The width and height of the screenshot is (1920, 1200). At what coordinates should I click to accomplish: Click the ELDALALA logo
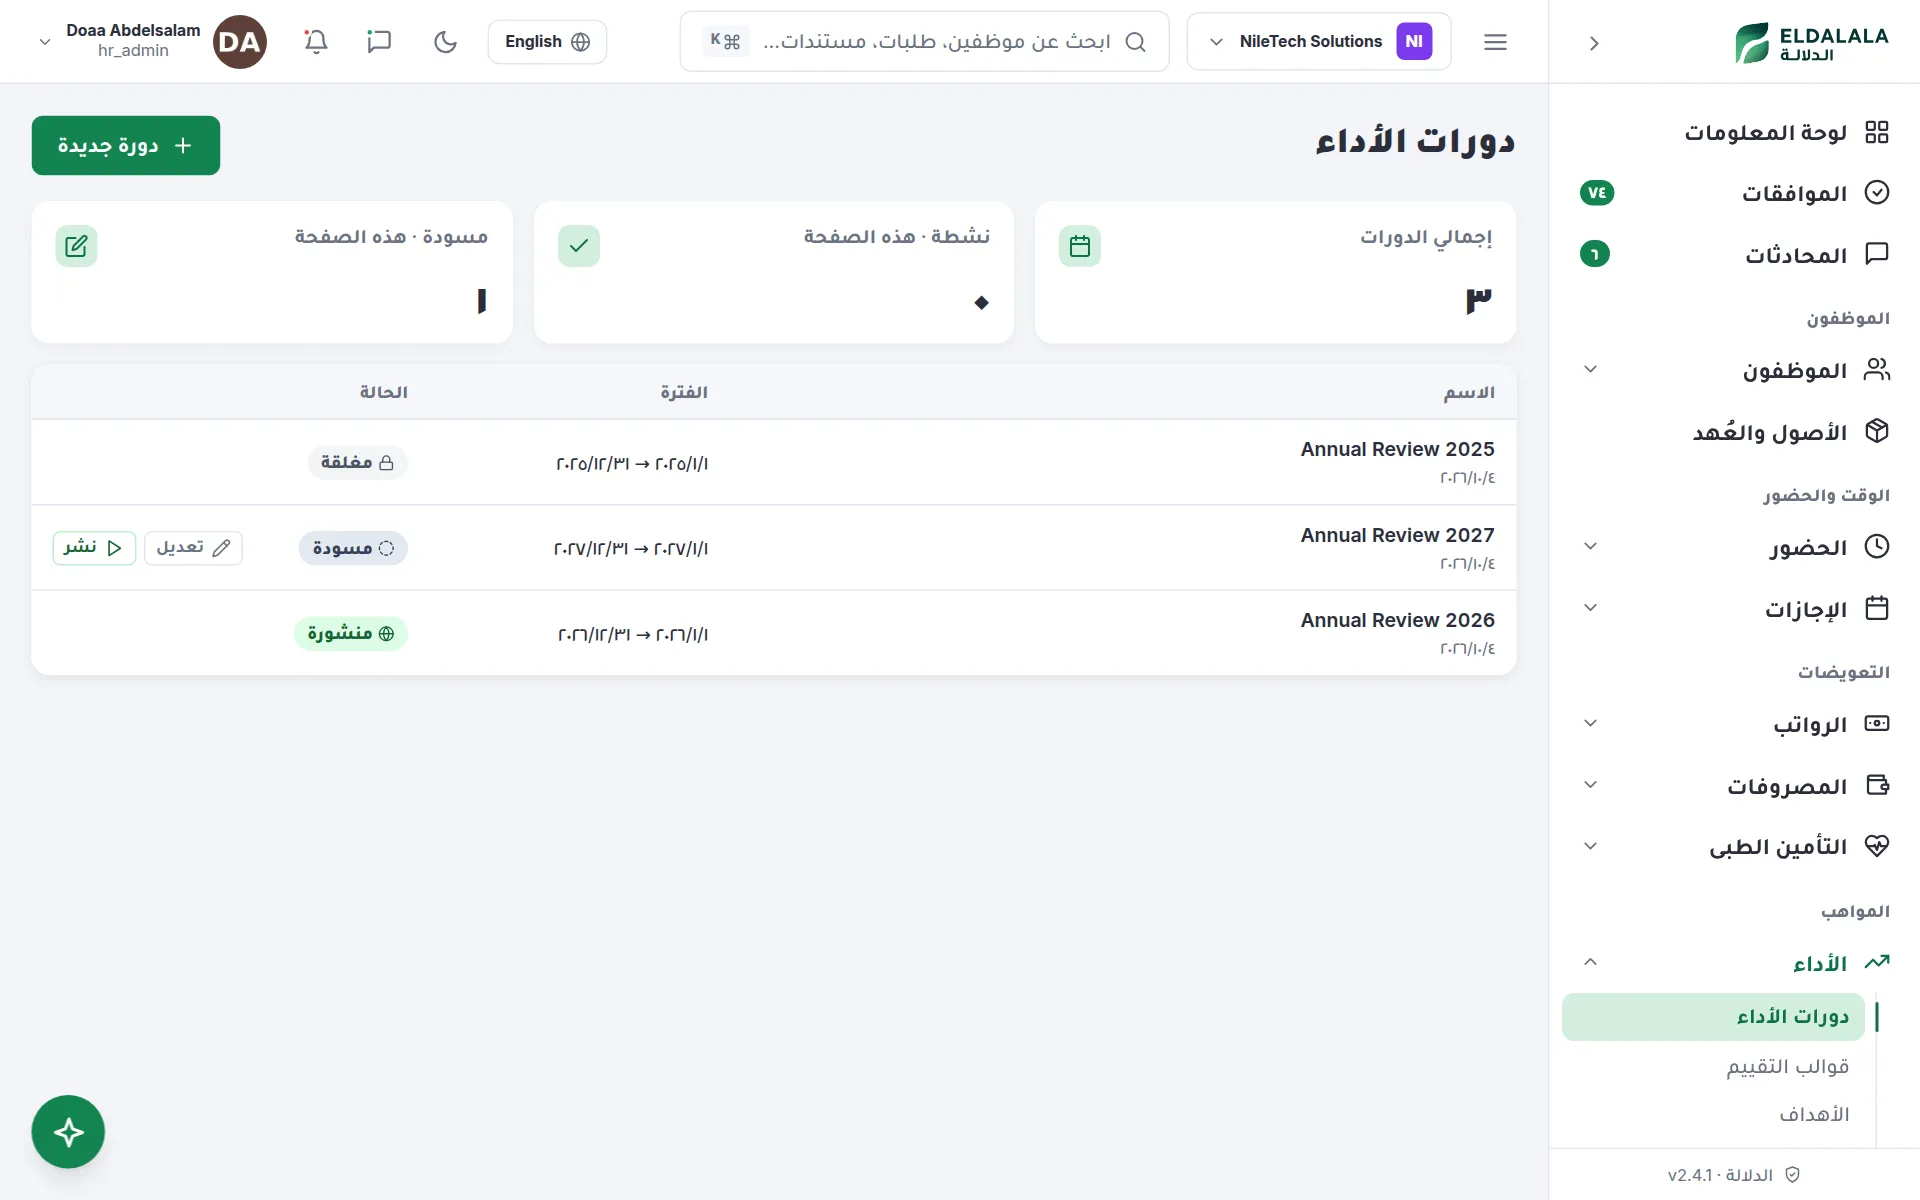point(1811,43)
